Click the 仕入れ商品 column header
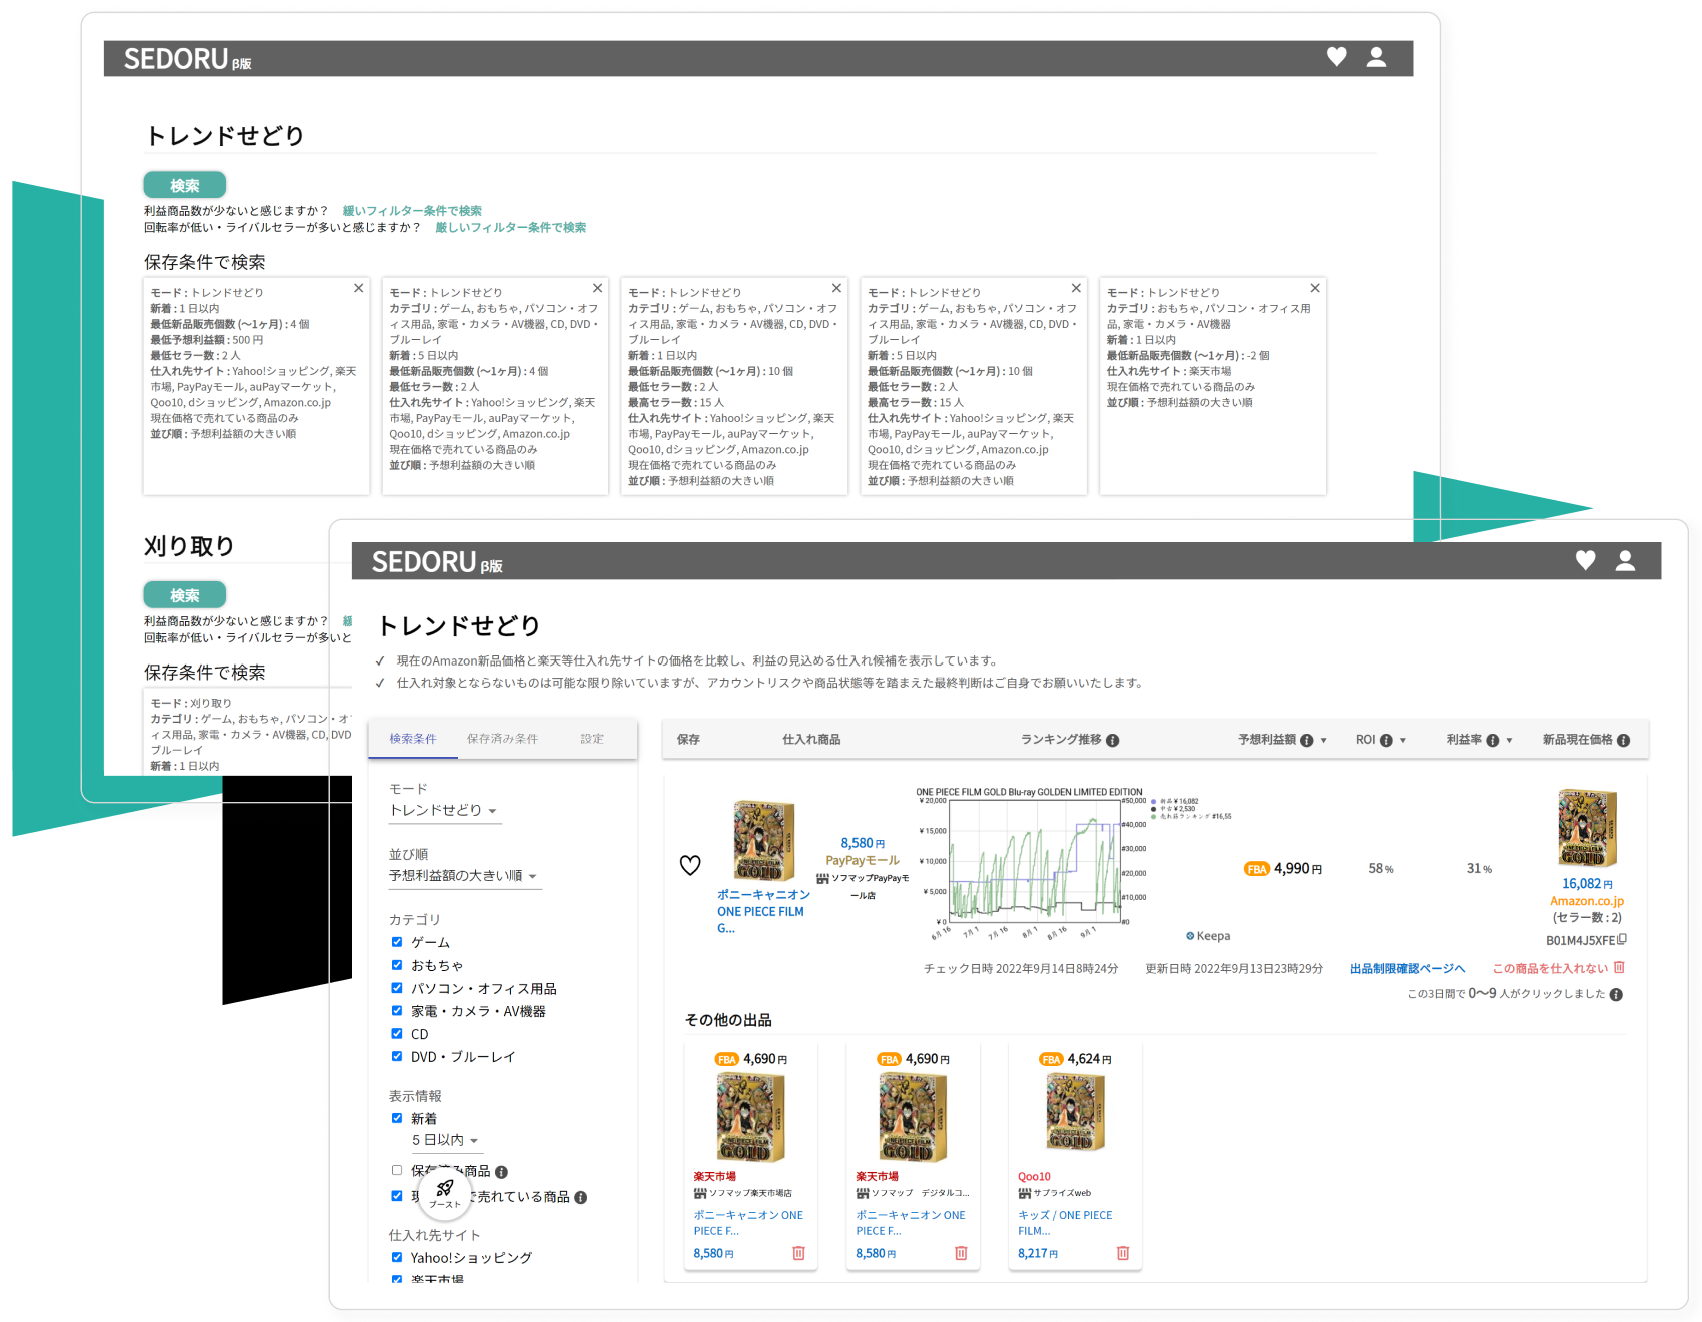 click(811, 740)
